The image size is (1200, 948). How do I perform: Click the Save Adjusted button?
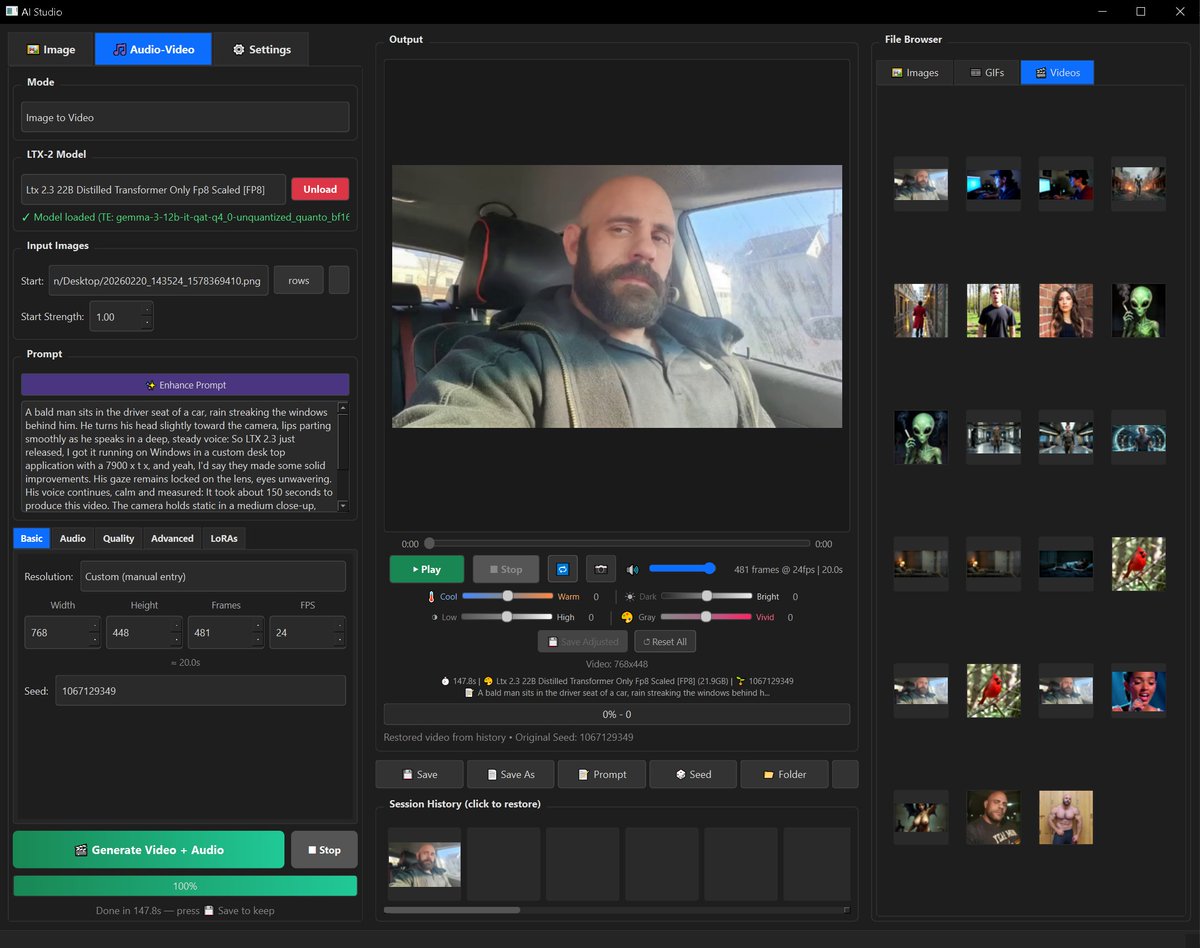tap(583, 641)
